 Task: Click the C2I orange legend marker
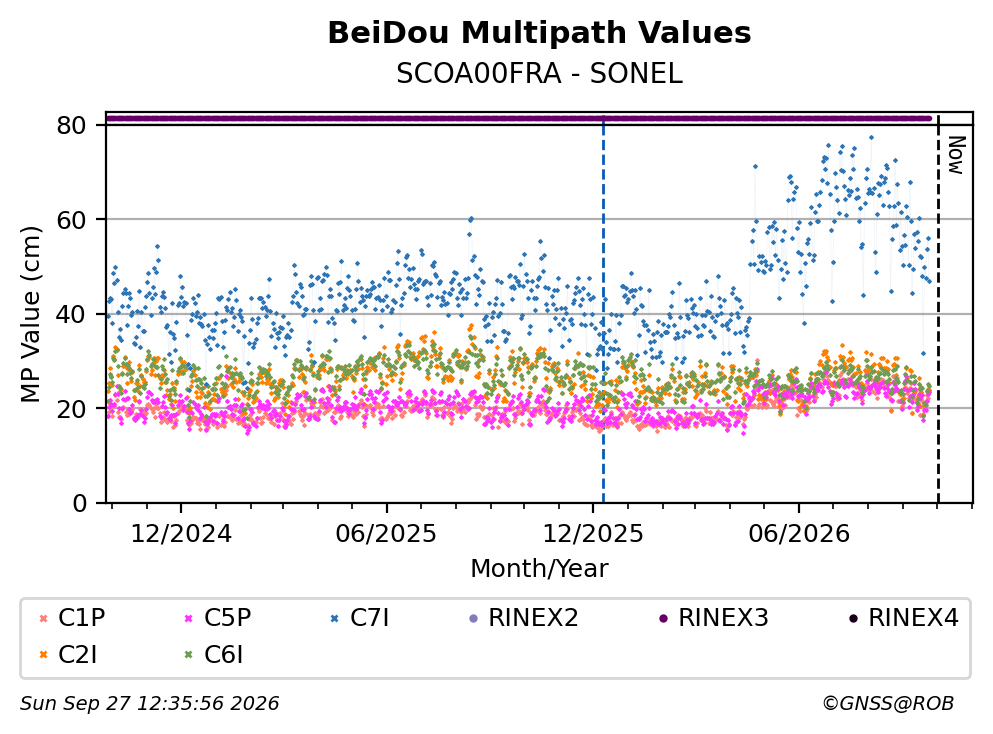click(43, 655)
